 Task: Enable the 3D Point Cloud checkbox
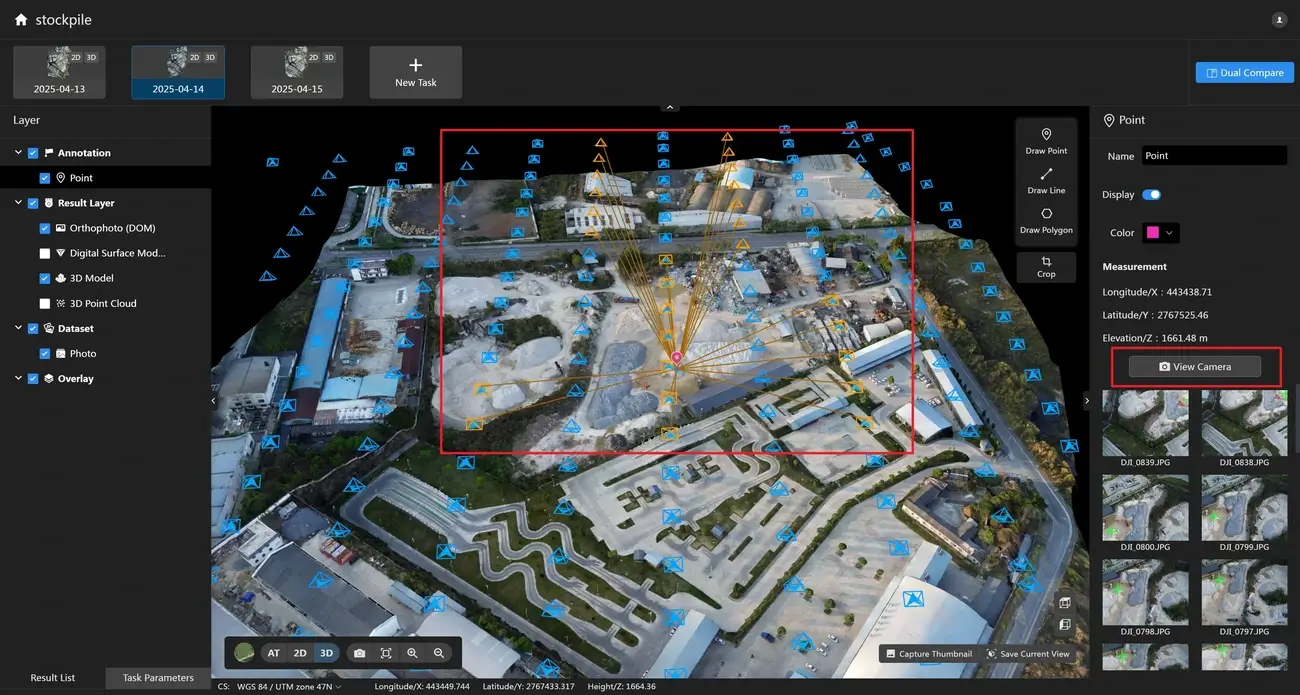click(x=45, y=303)
